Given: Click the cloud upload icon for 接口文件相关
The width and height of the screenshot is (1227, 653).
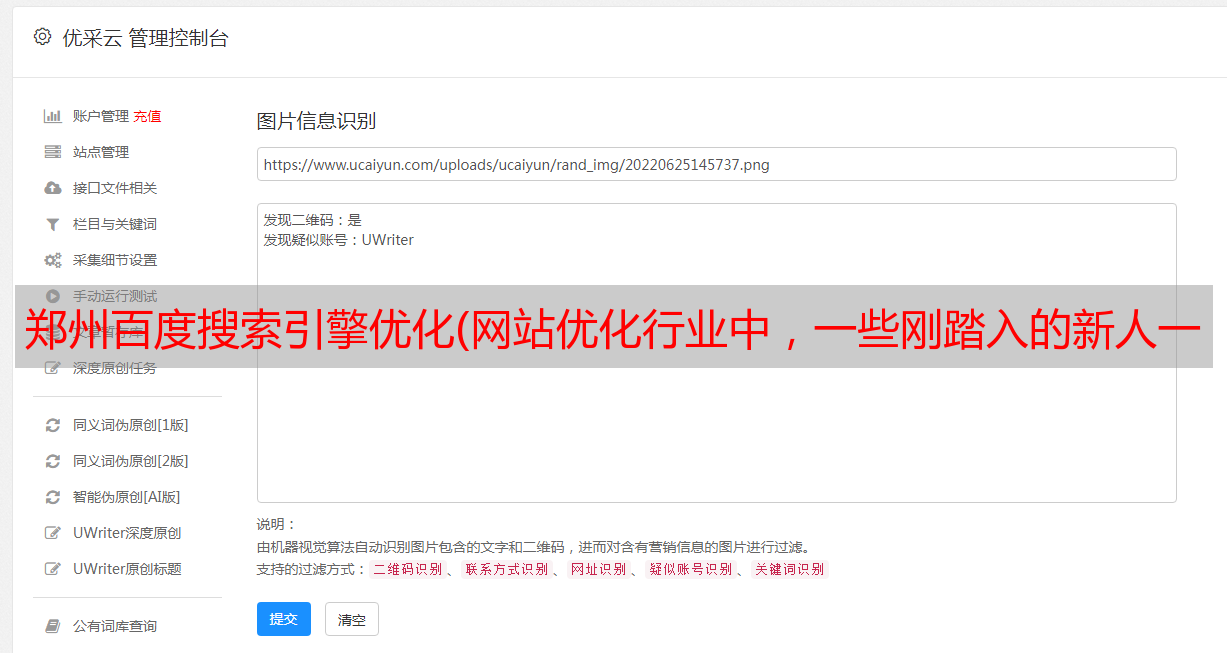Looking at the screenshot, I should 53,188.
